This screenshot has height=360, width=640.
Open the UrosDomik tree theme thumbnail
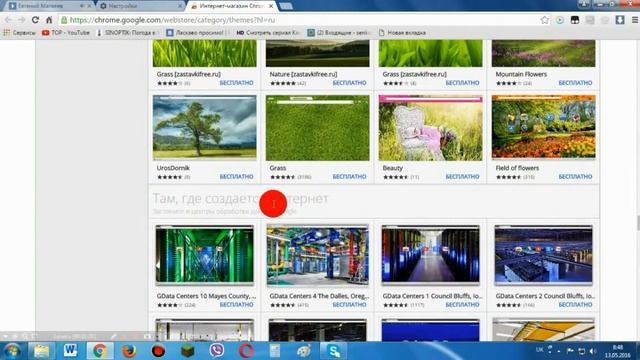(x=204, y=128)
